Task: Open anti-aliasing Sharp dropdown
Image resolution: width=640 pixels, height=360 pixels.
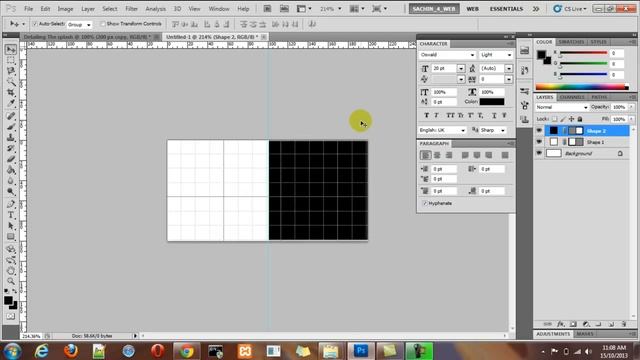Action: [493, 130]
